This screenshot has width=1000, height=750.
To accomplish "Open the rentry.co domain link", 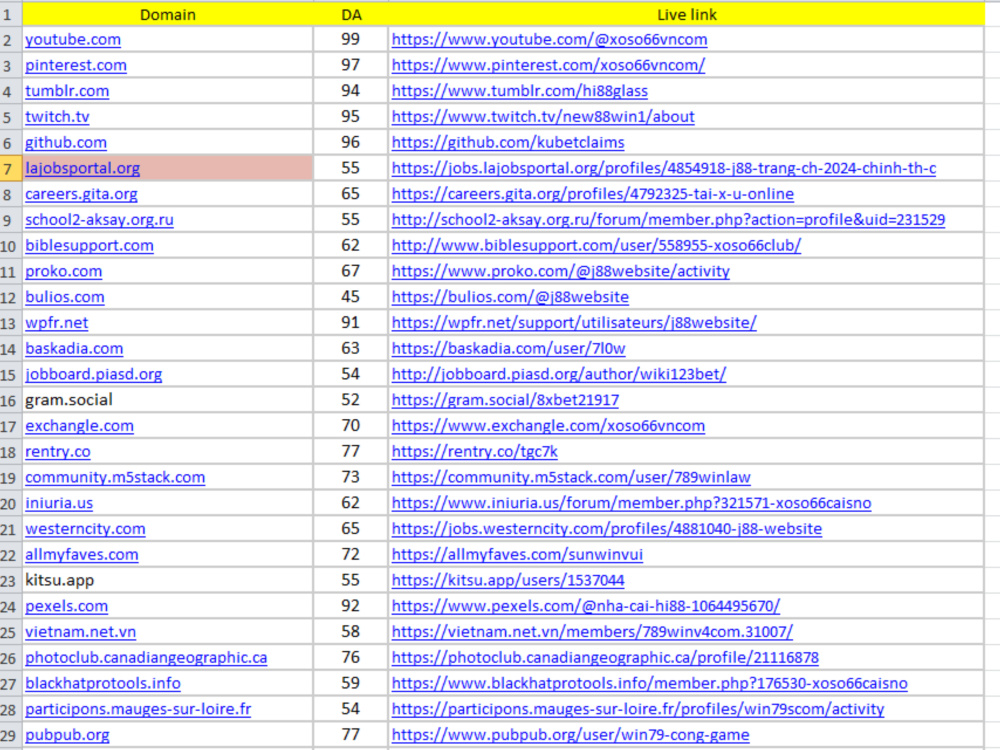I will (x=57, y=452).
